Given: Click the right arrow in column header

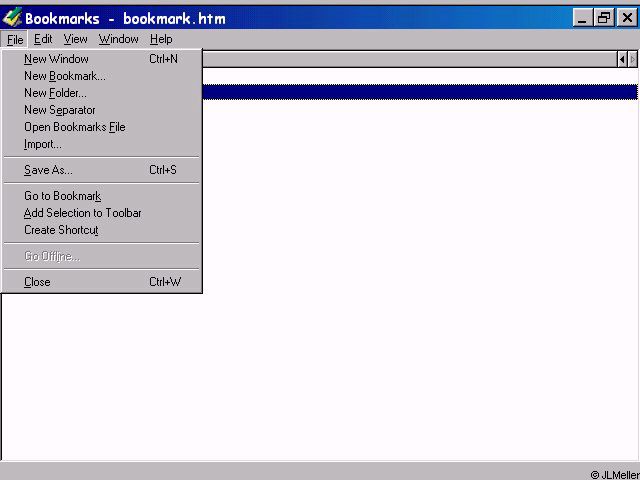Looking at the screenshot, I should [x=632, y=59].
